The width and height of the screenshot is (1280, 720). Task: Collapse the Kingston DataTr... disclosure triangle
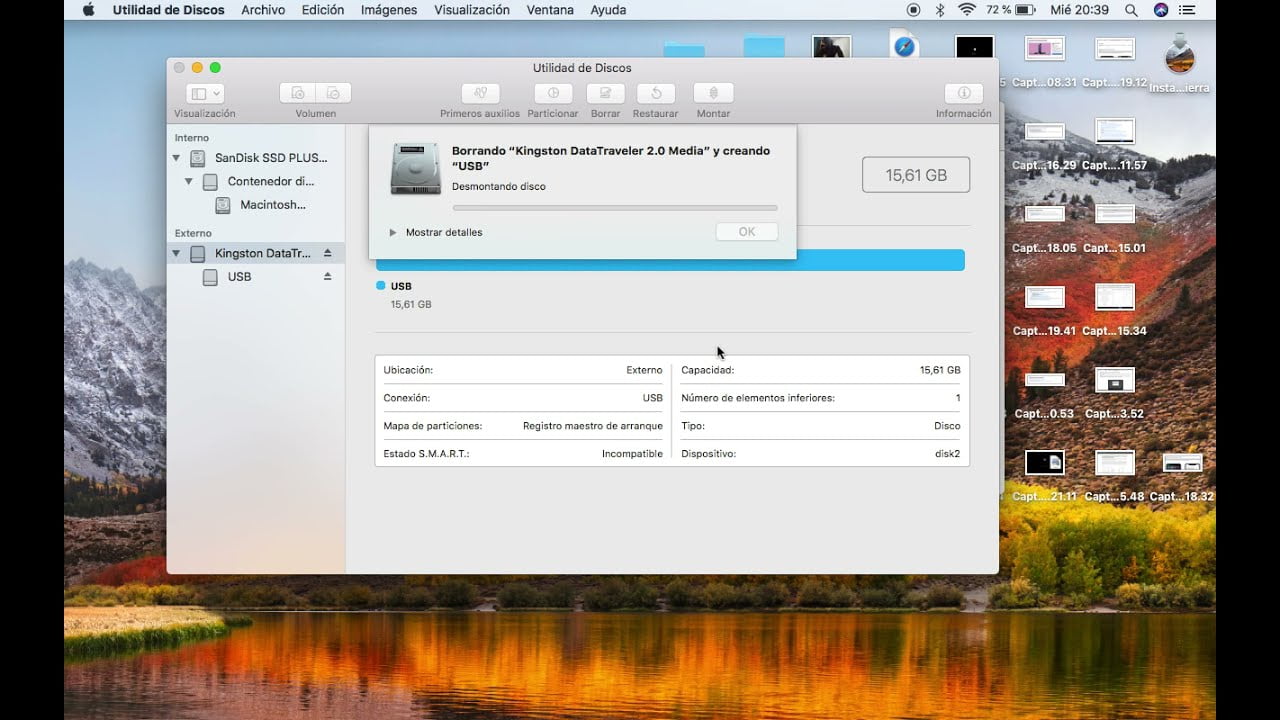(x=176, y=254)
